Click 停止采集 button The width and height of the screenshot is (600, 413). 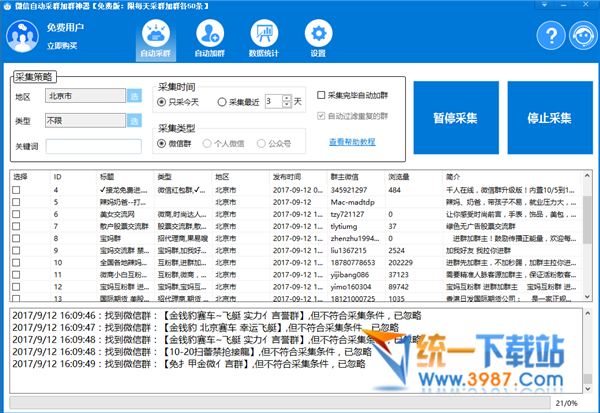550,118
